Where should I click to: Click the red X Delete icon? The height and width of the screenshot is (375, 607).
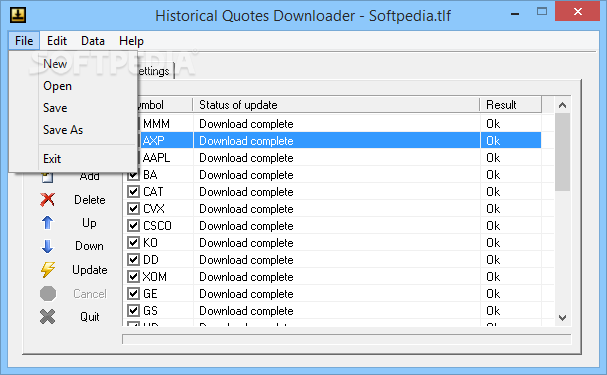point(48,200)
